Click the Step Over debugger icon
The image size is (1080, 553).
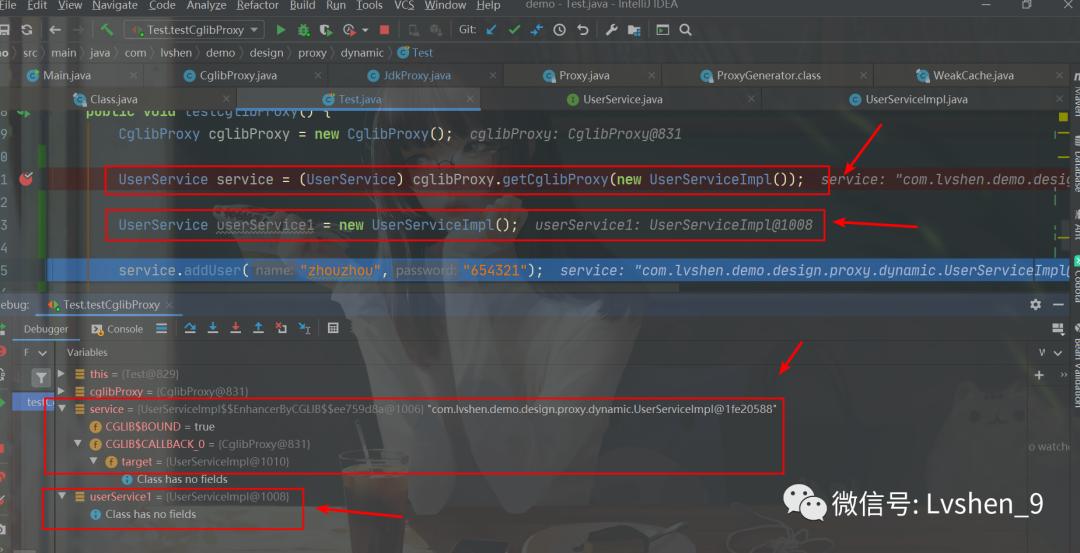[x=190, y=328]
